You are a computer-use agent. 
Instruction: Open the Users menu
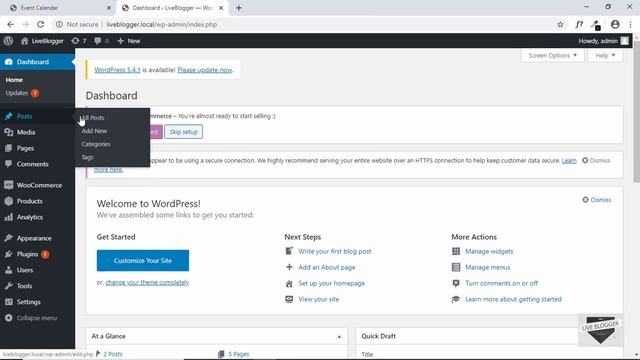(37, 270)
